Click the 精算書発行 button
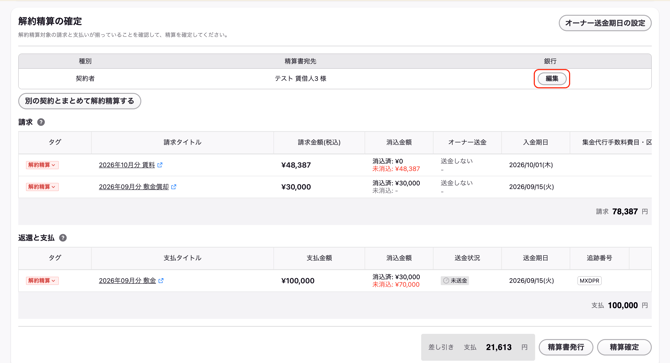This screenshot has width=670, height=363. coord(566,347)
